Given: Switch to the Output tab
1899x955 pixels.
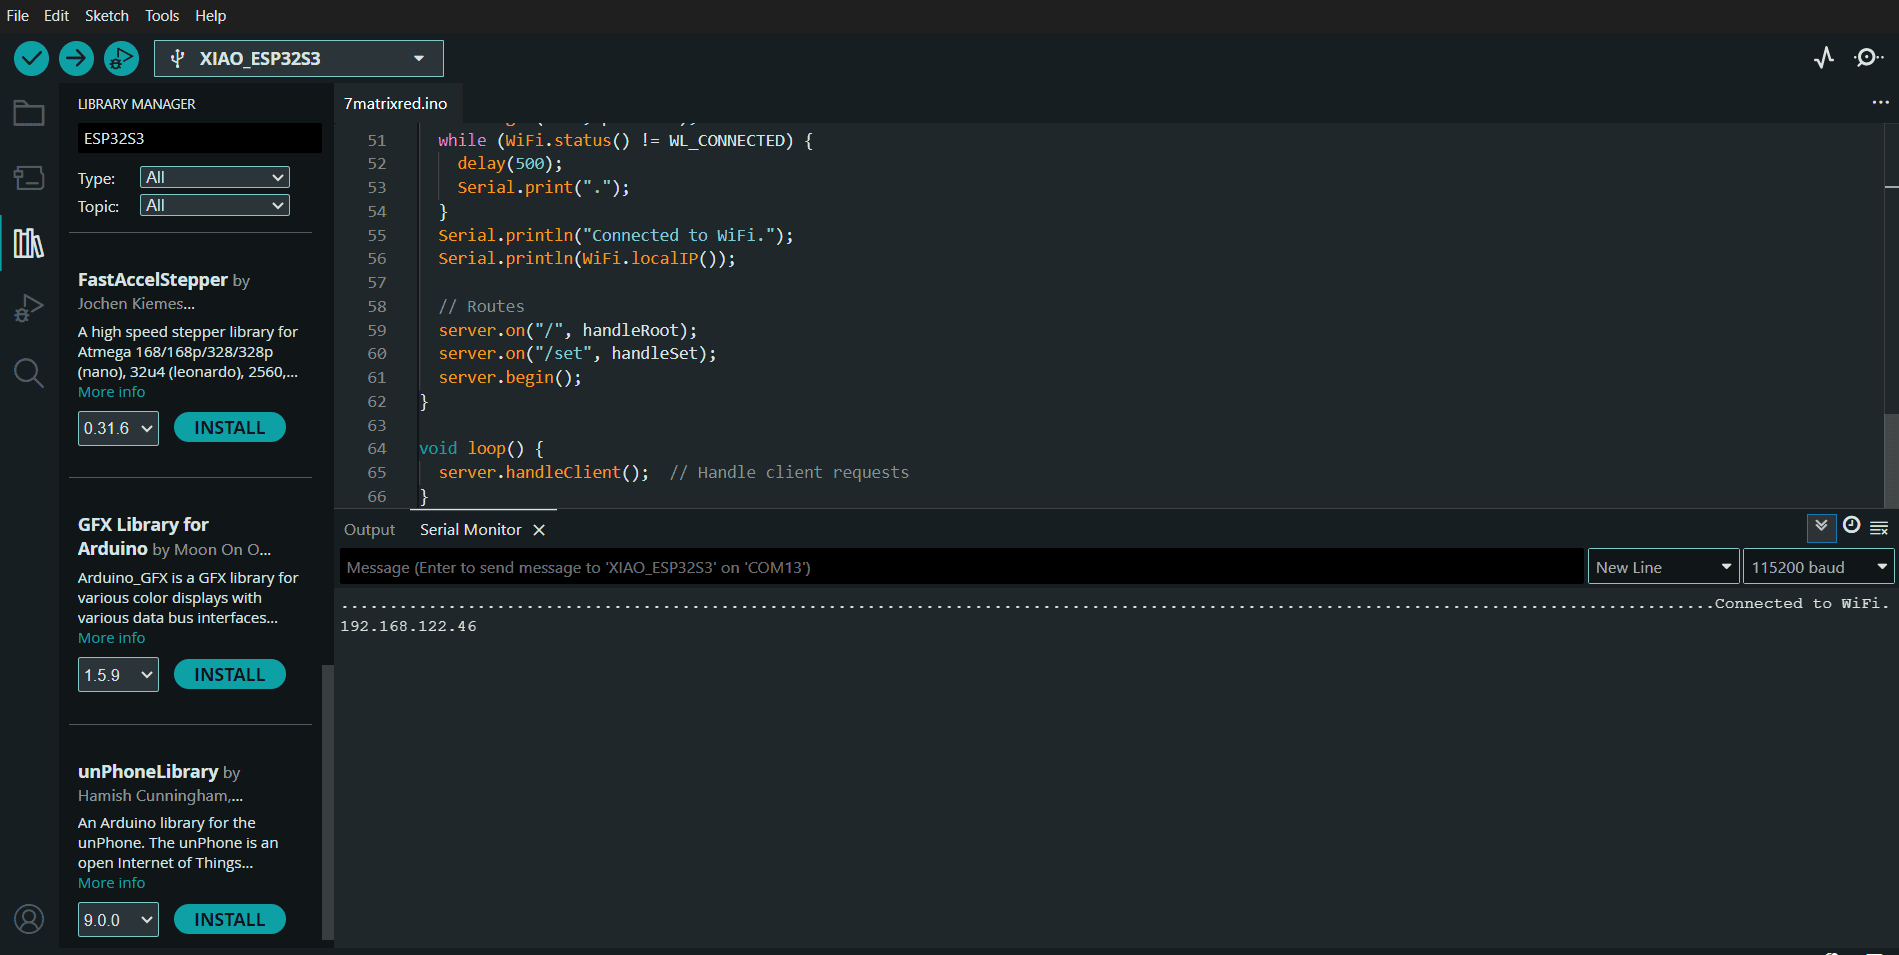Looking at the screenshot, I should [x=369, y=530].
